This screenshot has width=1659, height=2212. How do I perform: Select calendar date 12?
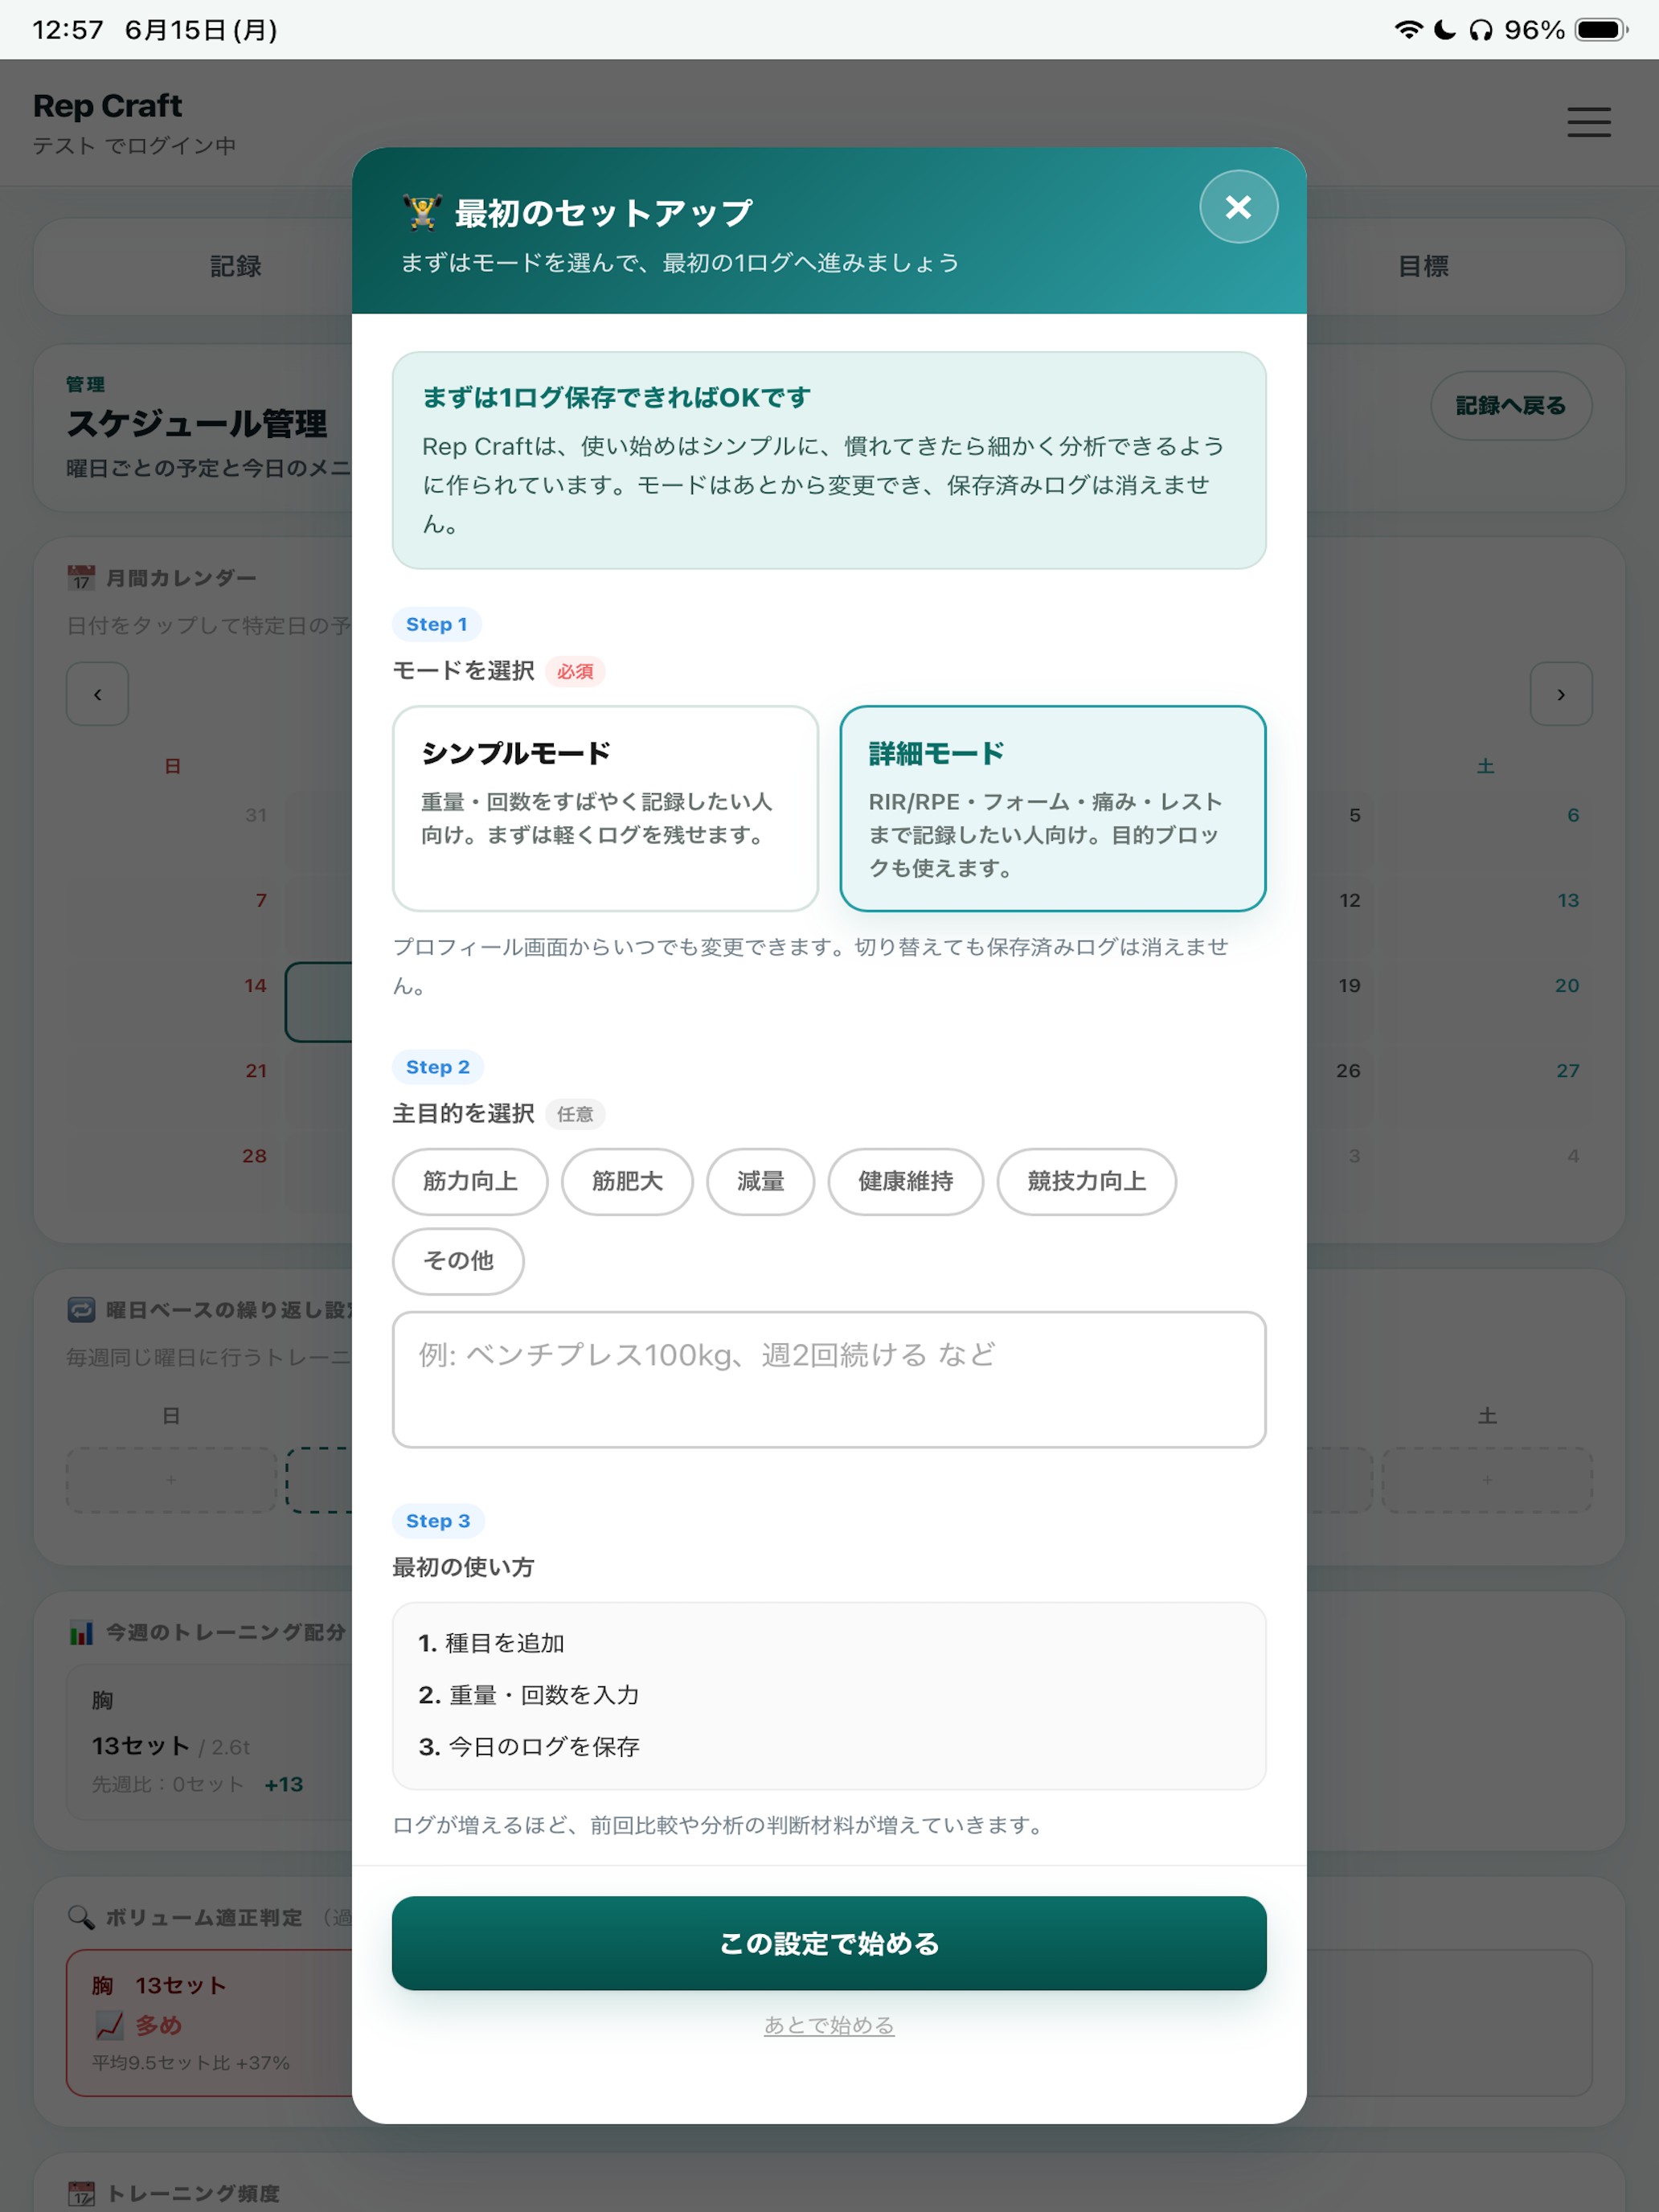click(1350, 900)
